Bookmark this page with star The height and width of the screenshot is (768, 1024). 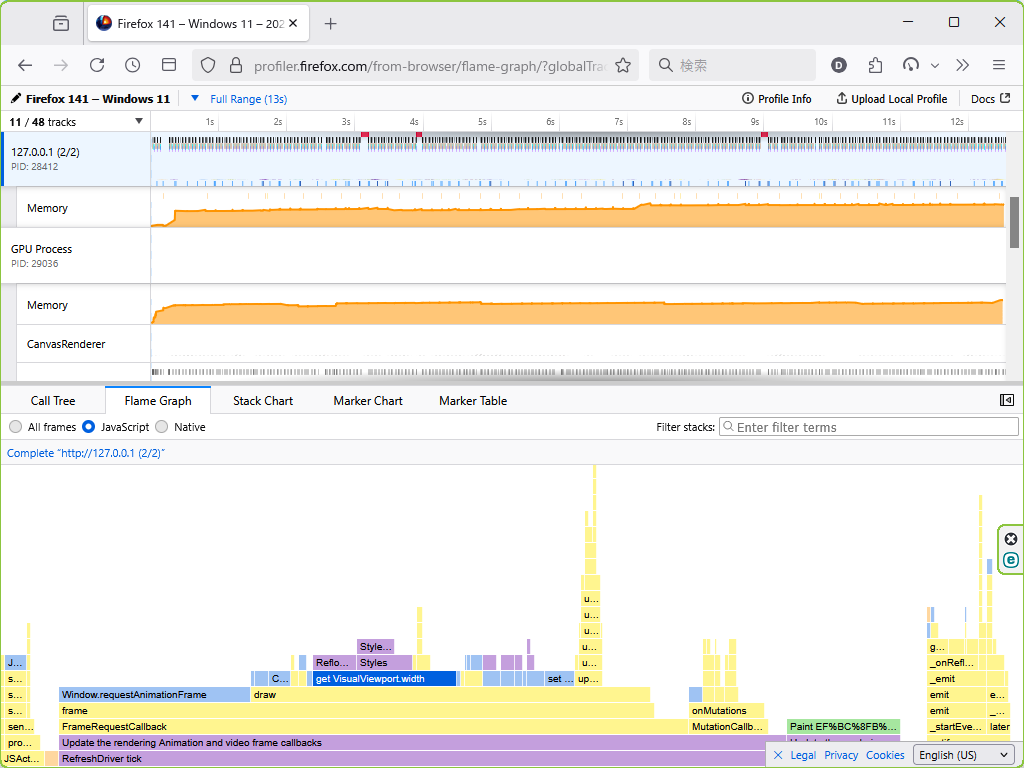623,65
